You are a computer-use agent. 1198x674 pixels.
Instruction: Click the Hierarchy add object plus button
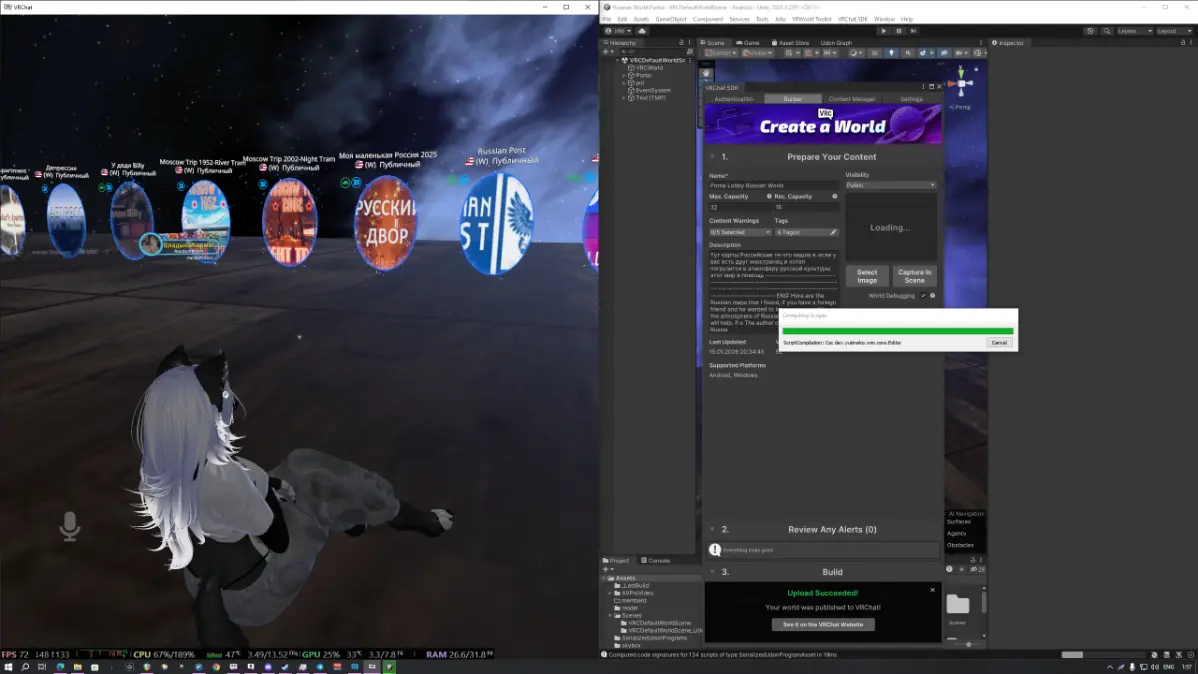pos(607,51)
